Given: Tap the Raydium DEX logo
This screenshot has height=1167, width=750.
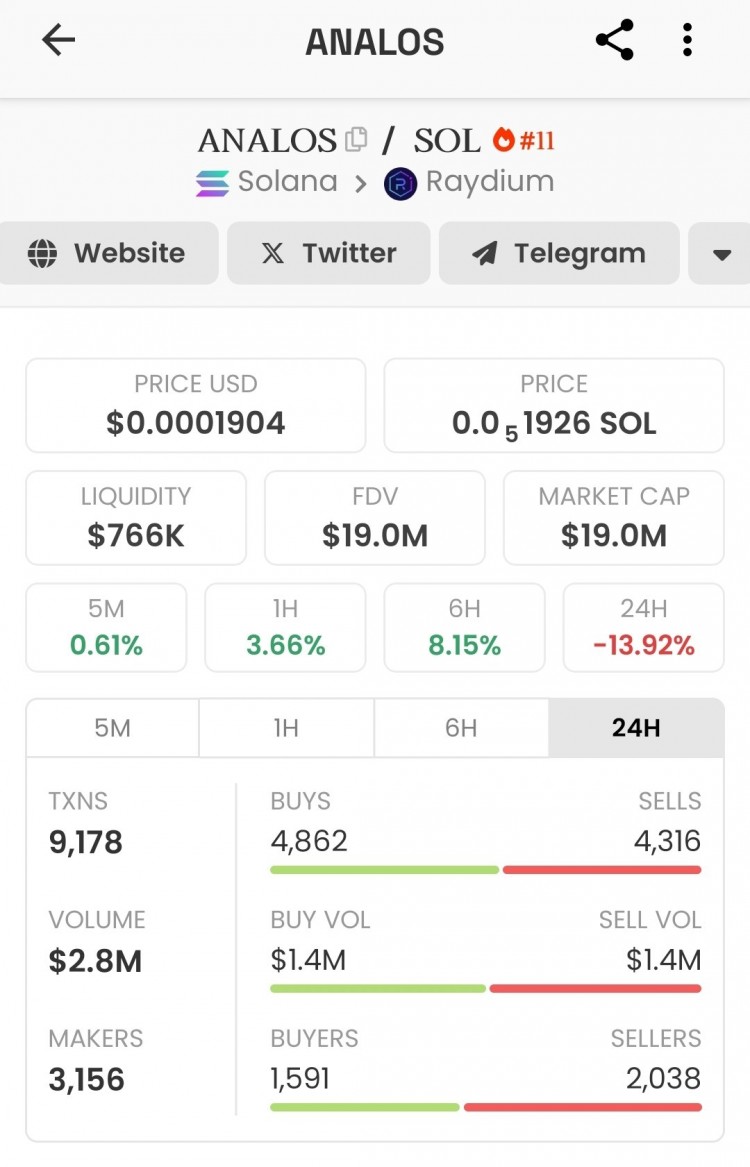Looking at the screenshot, I should 400,184.
